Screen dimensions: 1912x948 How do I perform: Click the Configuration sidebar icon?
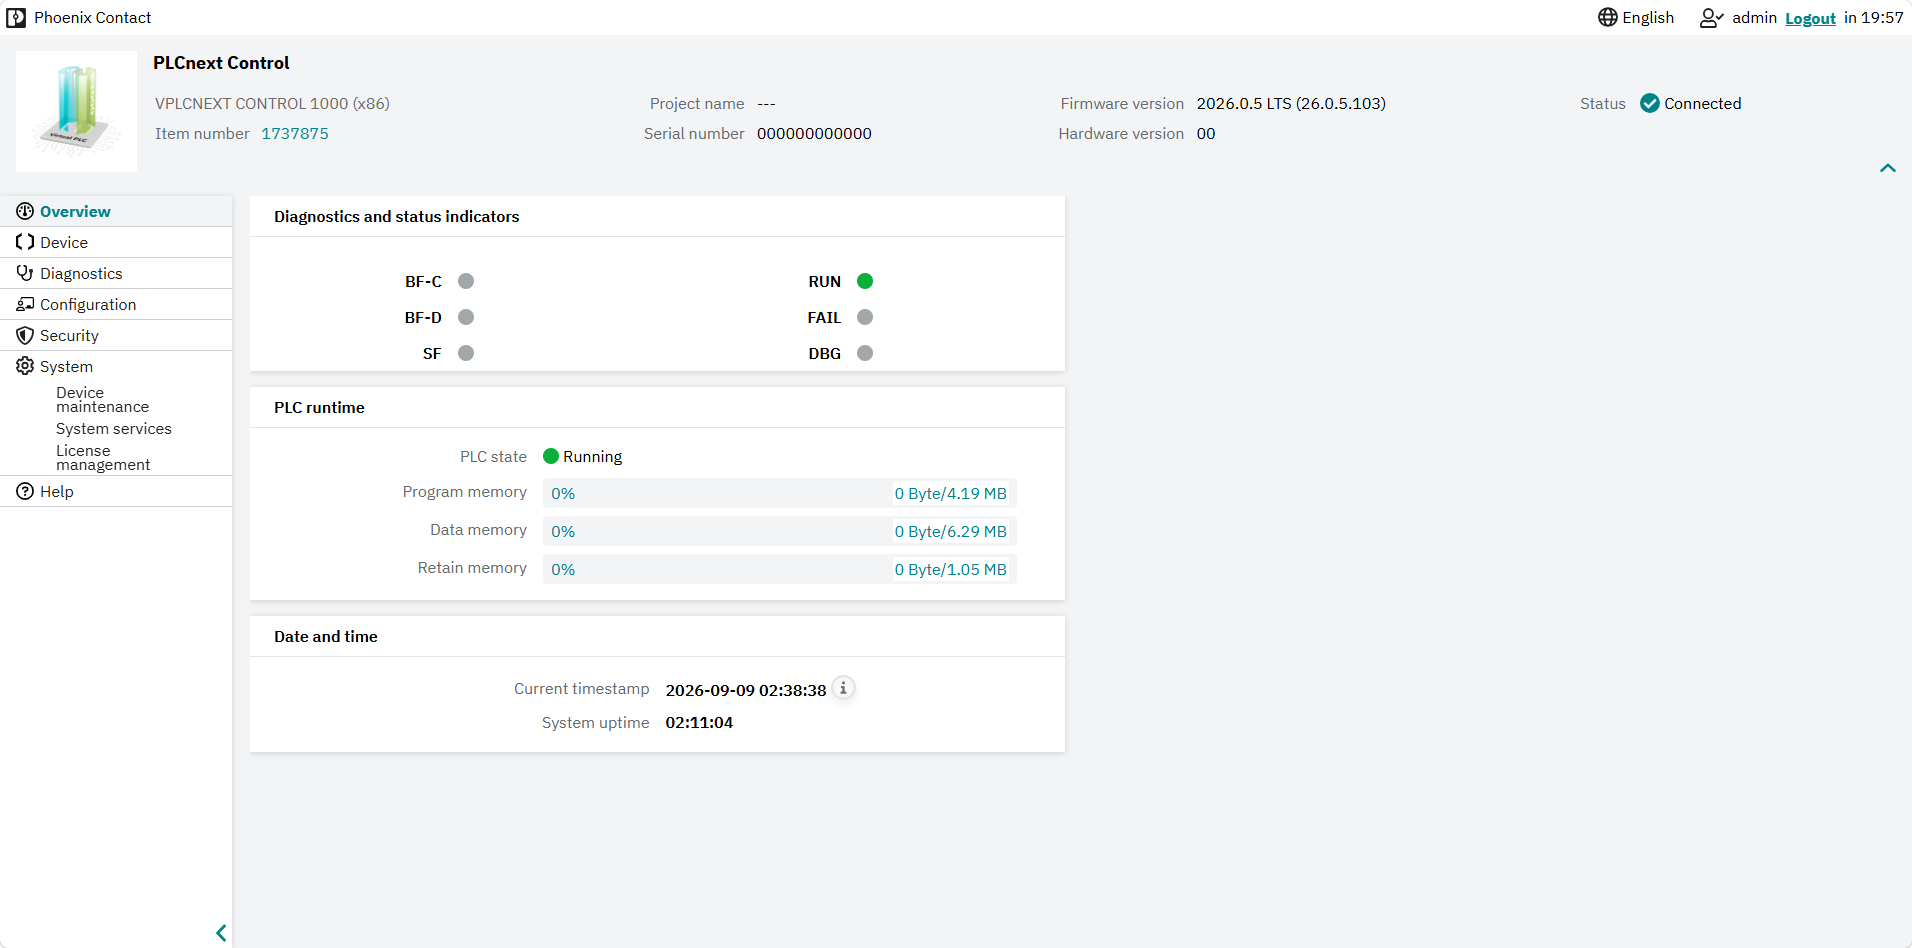[25, 304]
